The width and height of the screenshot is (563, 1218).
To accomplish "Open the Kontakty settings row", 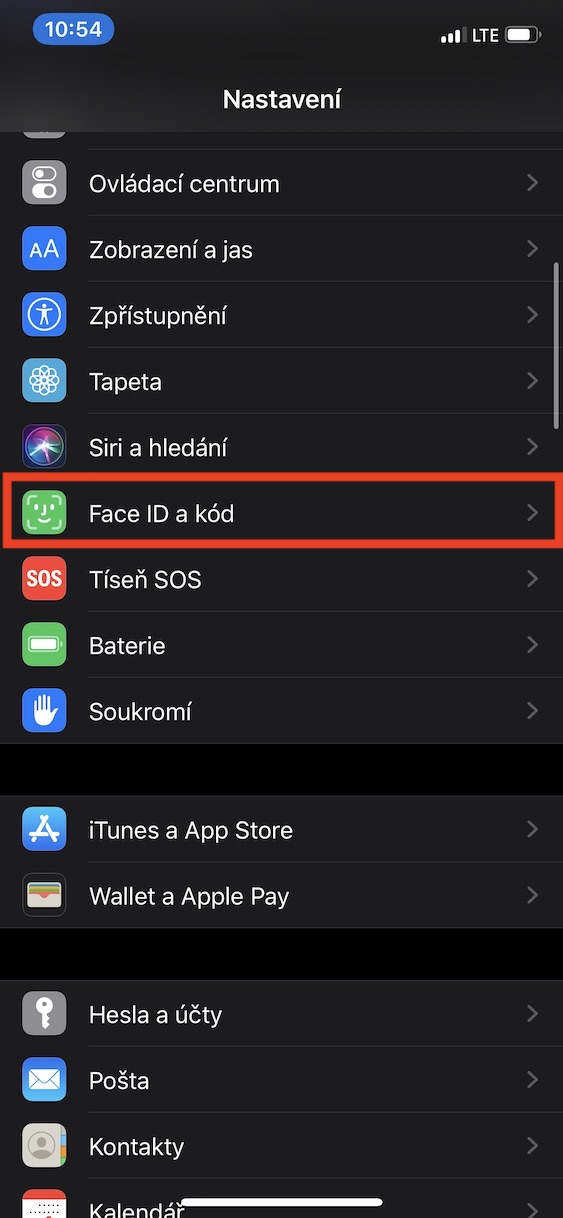I will 281,1146.
